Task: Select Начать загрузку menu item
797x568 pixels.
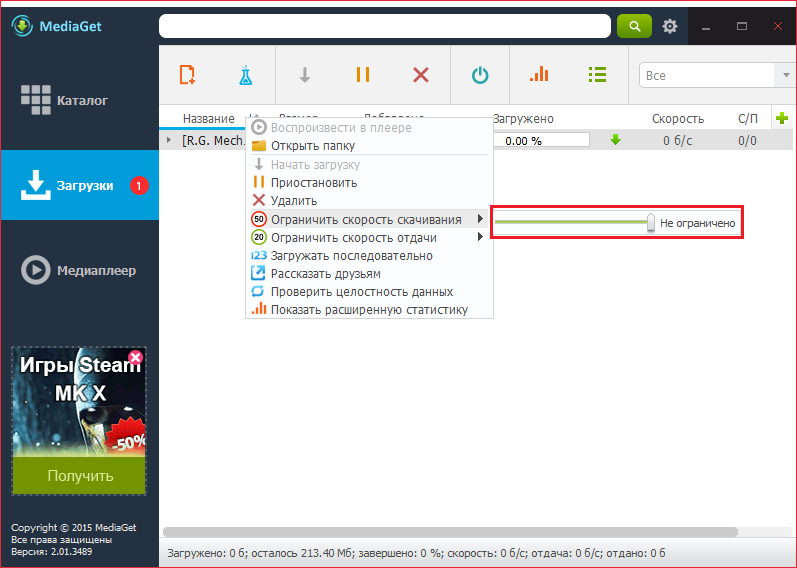Action: 369,165
